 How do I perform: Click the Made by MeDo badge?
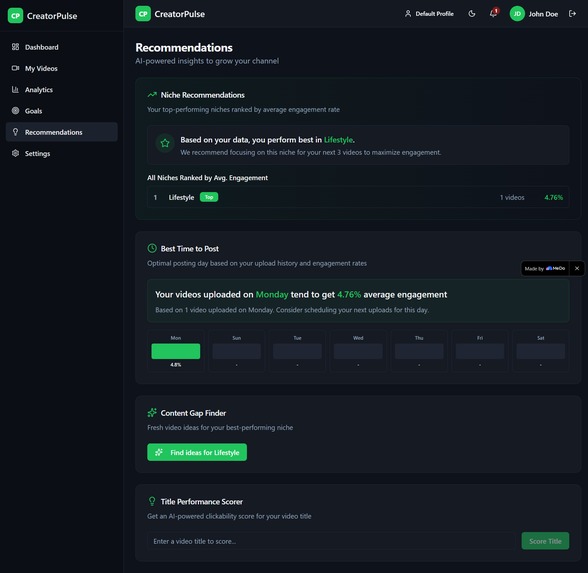click(x=545, y=268)
